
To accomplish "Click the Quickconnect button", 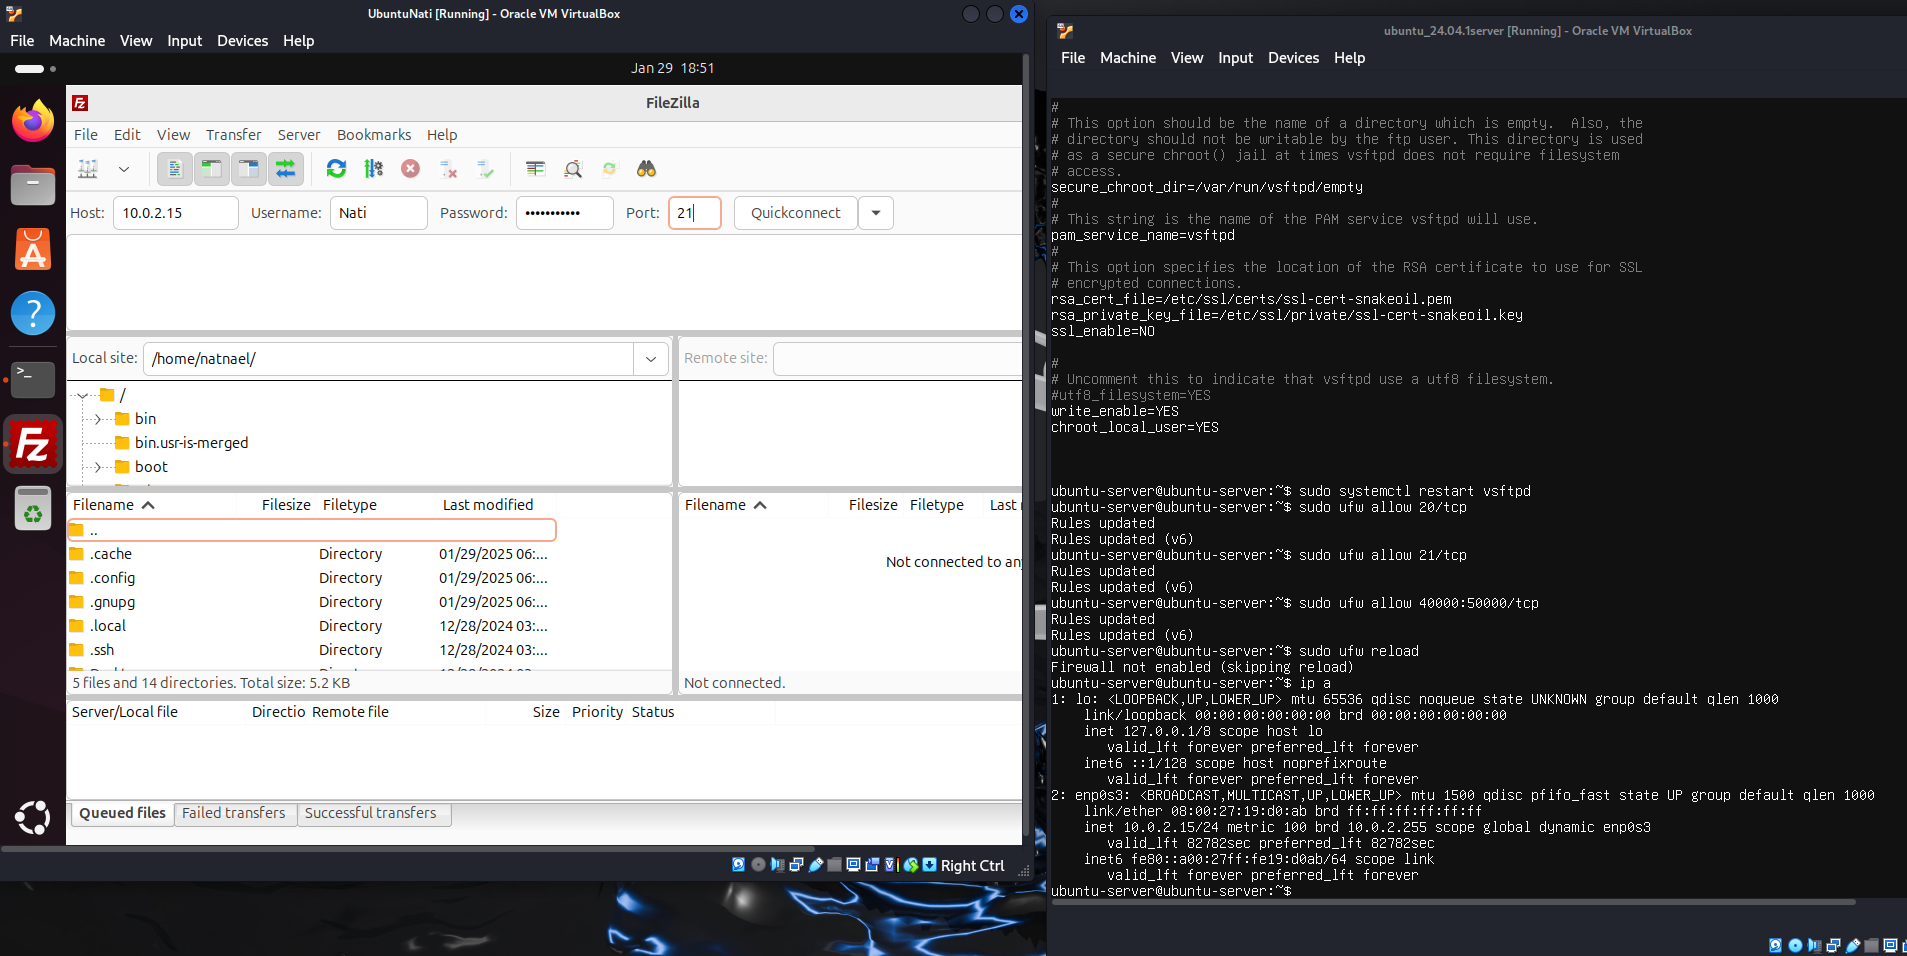I will (x=795, y=213).
